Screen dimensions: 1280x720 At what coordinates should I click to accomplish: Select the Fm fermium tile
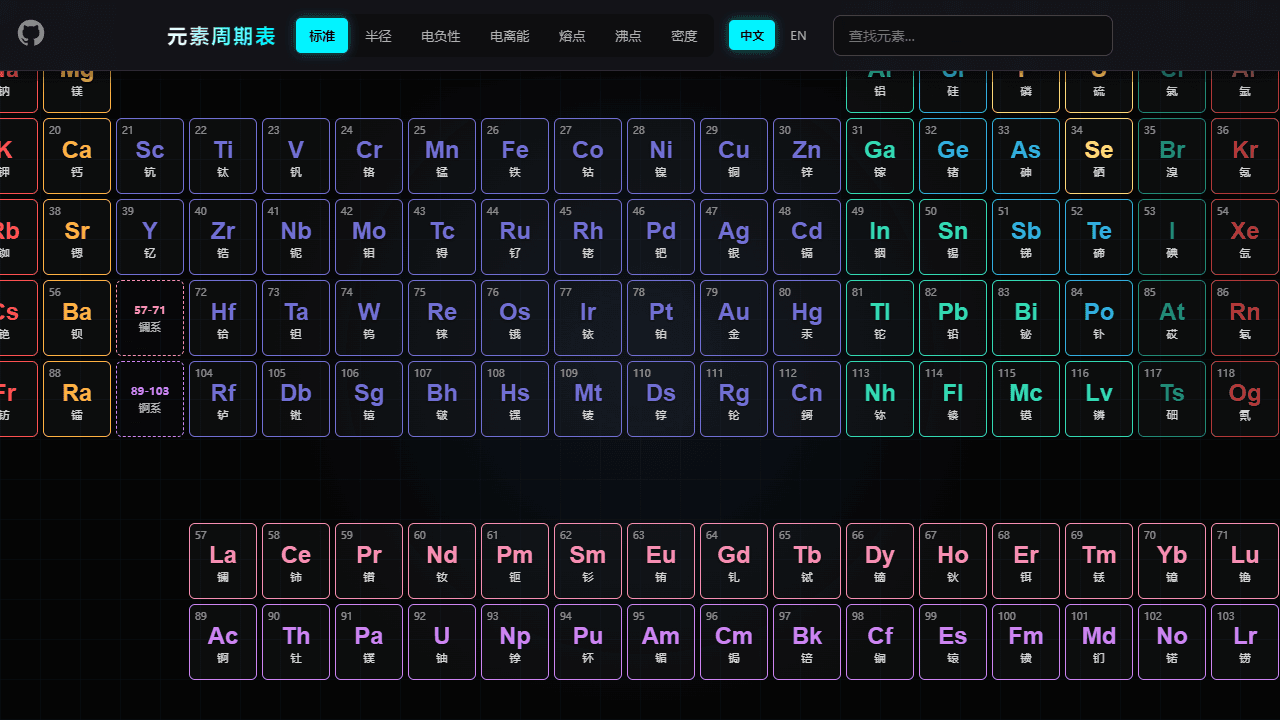point(1026,642)
